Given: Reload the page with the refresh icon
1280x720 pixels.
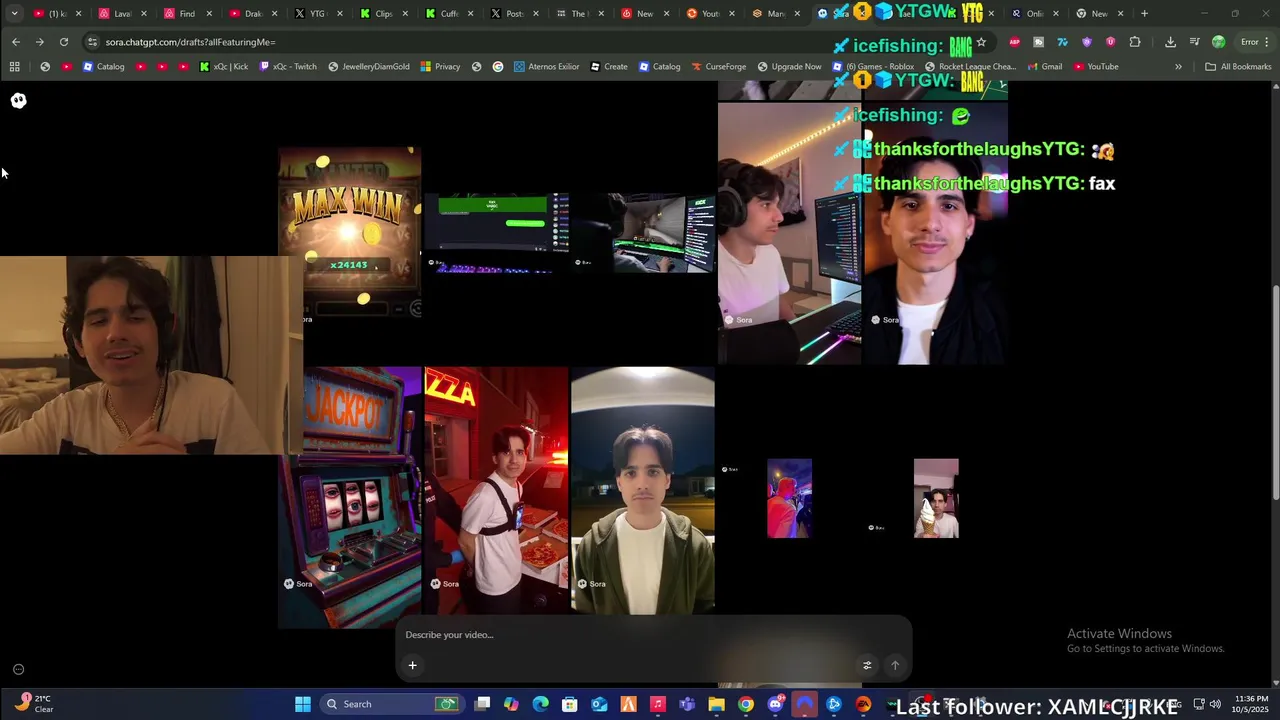Looking at the screenshot, I should pos(64,42).
